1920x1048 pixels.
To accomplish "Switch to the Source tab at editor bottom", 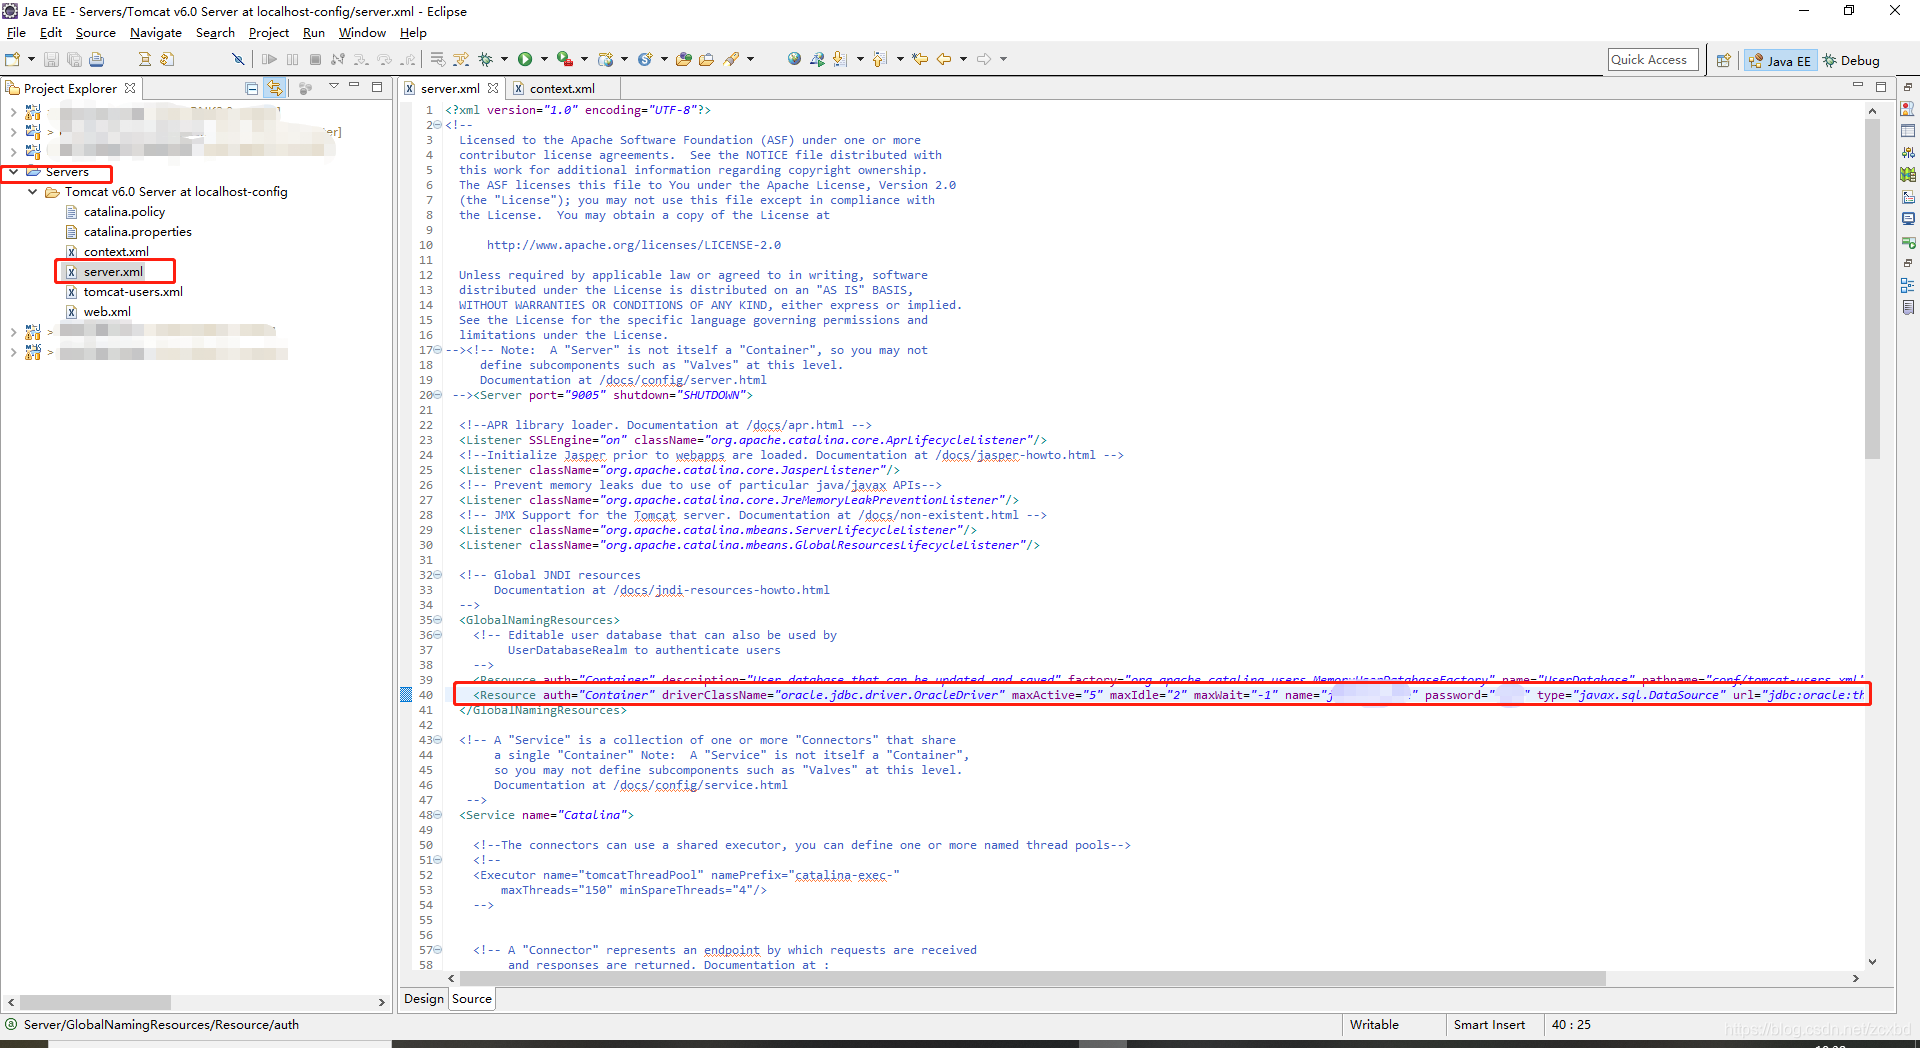I will tap(472, 999).
